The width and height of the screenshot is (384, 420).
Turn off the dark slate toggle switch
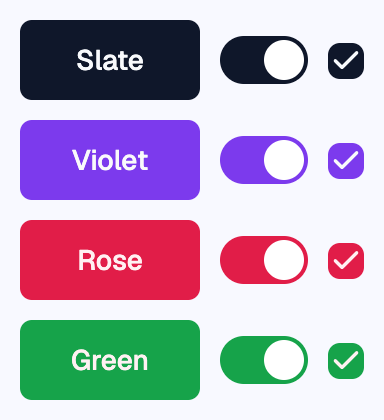[264, 60]
